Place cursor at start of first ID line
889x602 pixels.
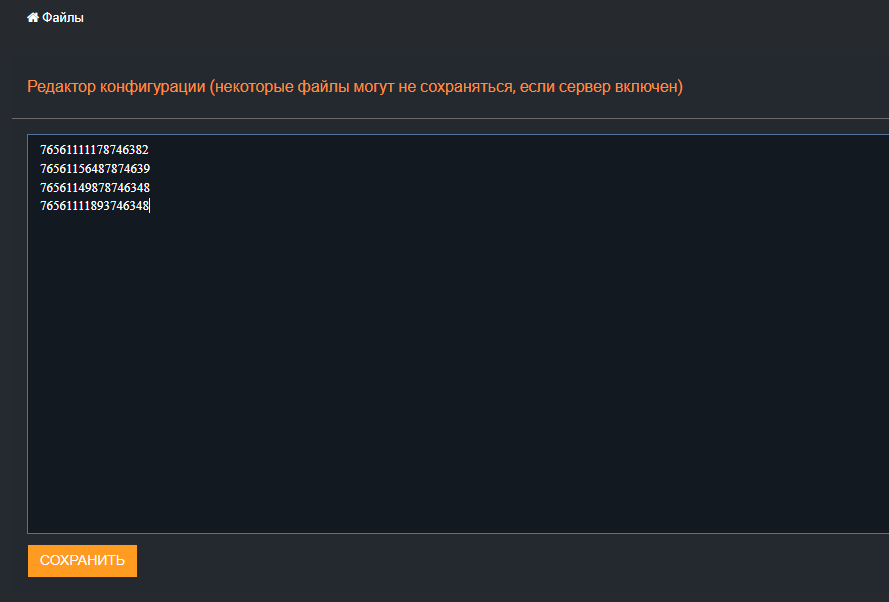(40, 150)
